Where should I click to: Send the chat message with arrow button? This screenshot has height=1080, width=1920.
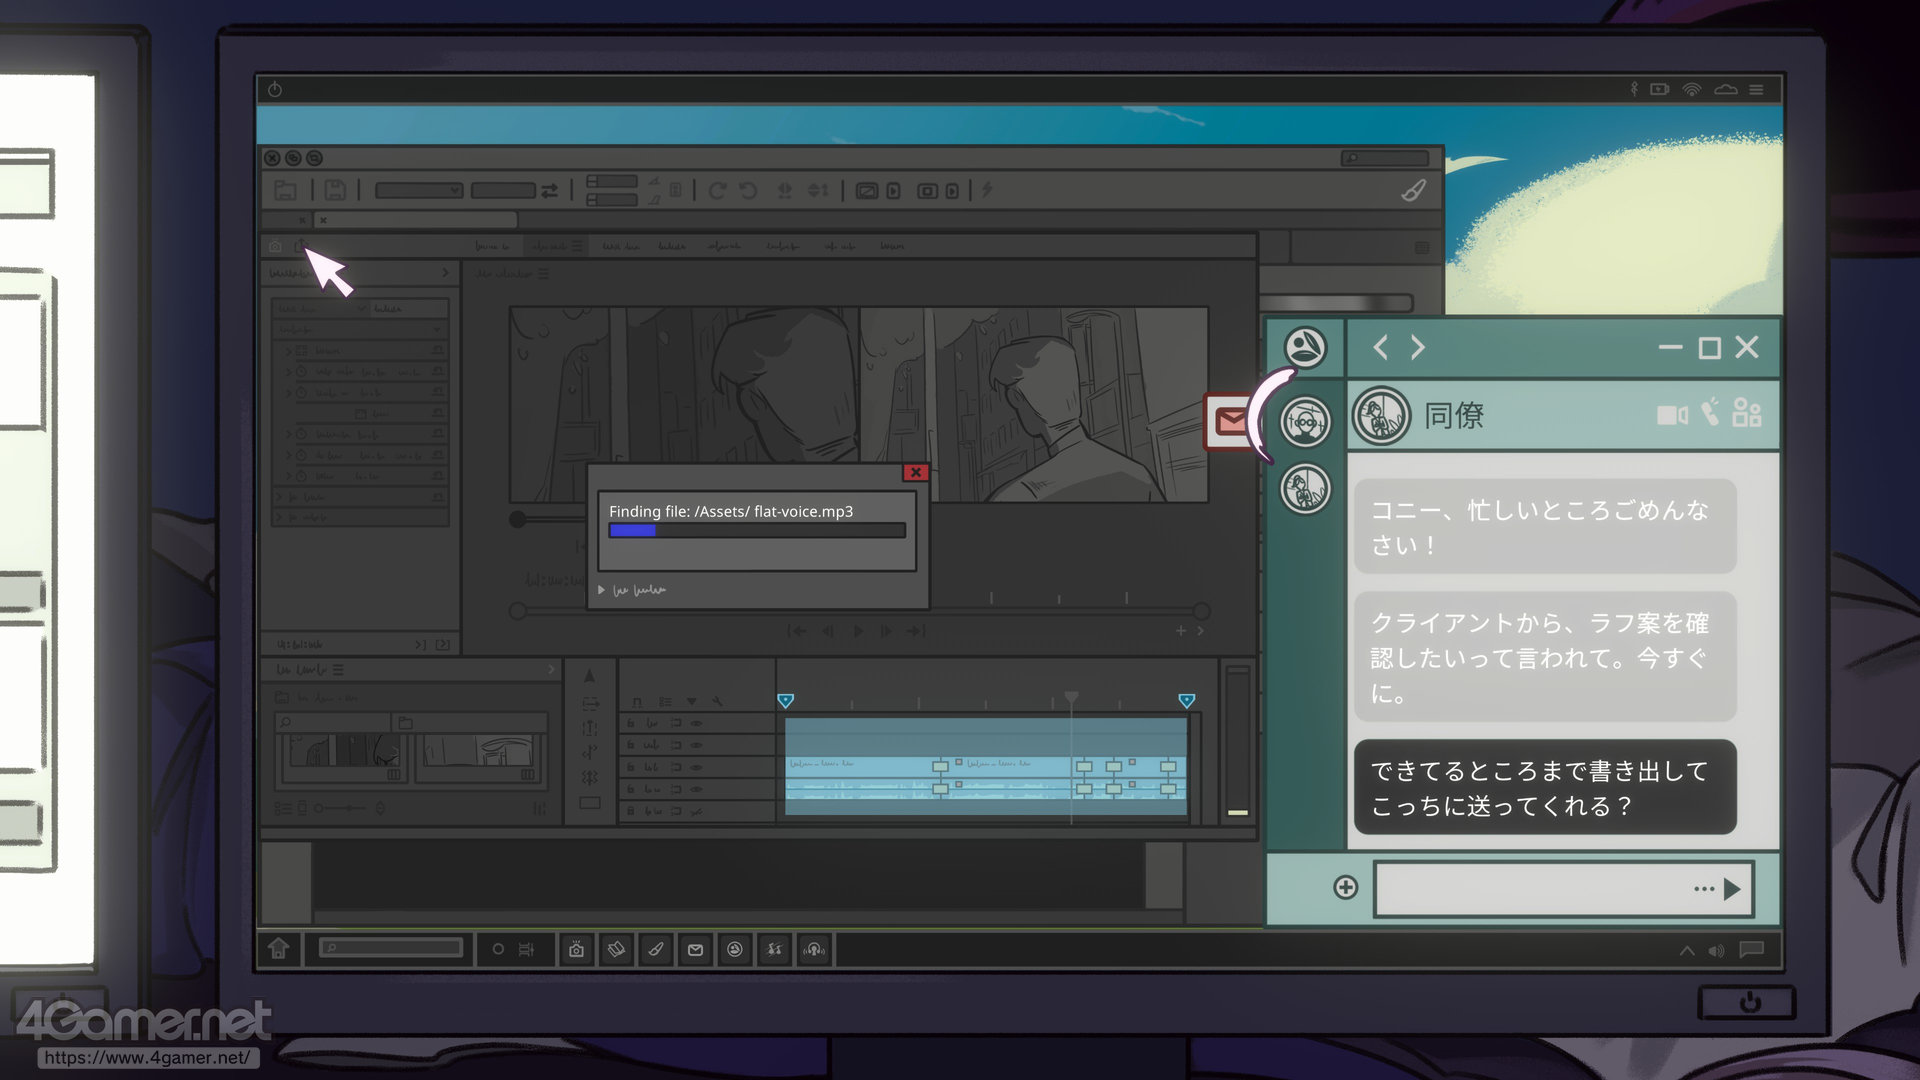coord(1732,889)
